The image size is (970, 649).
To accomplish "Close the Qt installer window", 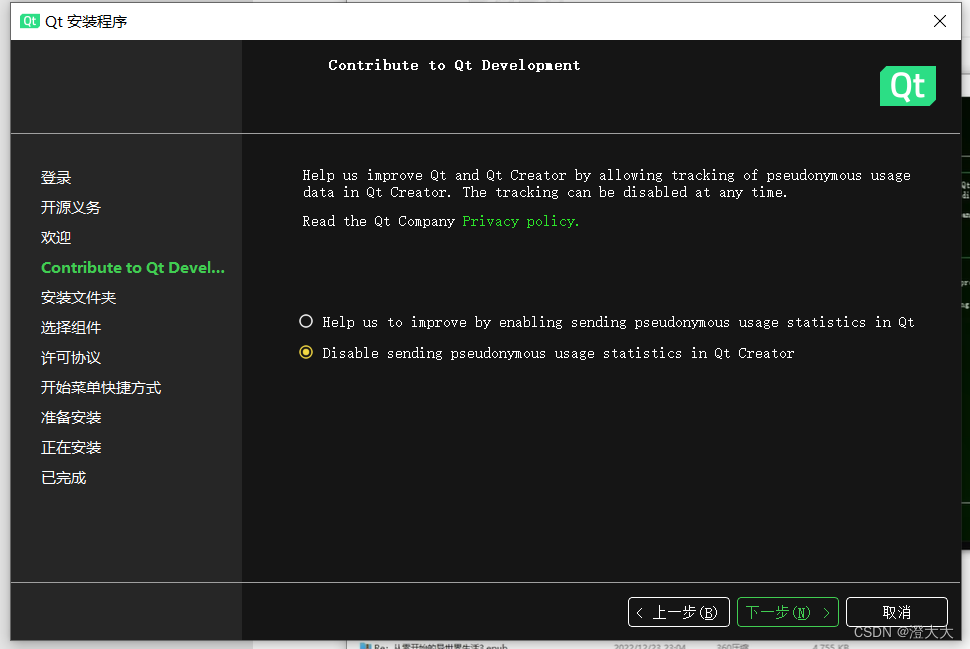I will pos(940,22).
